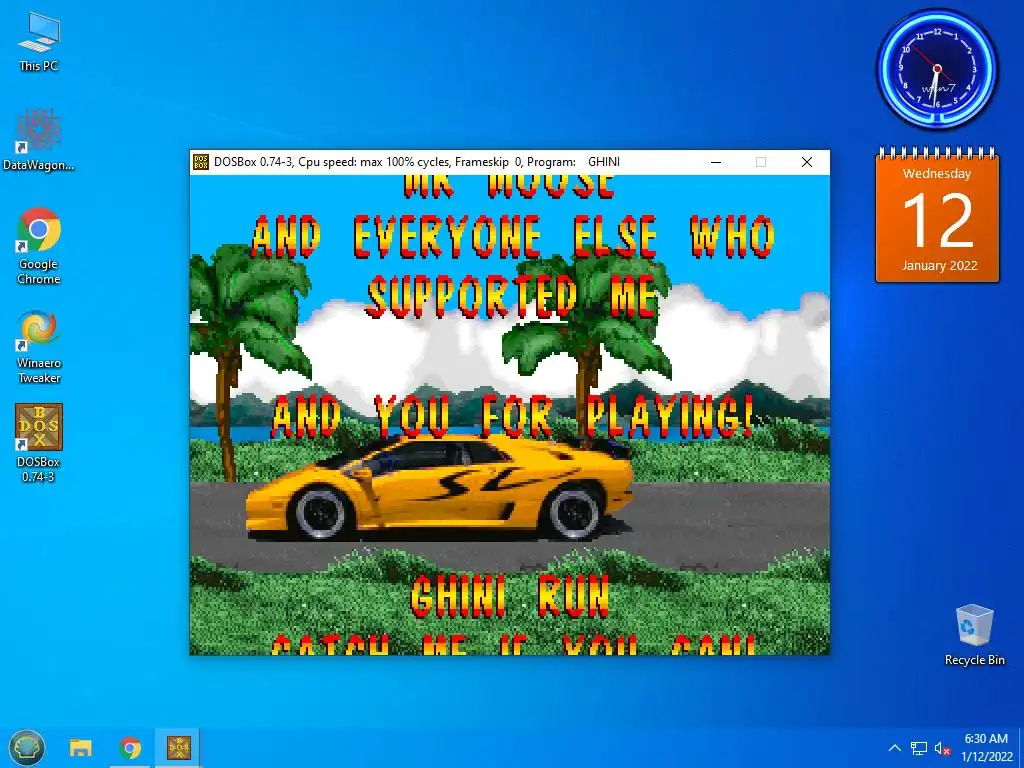Open File Explorer from the taskbar
The height and width of the screenshot is (768, 1024).
click(x=81, y=748)
